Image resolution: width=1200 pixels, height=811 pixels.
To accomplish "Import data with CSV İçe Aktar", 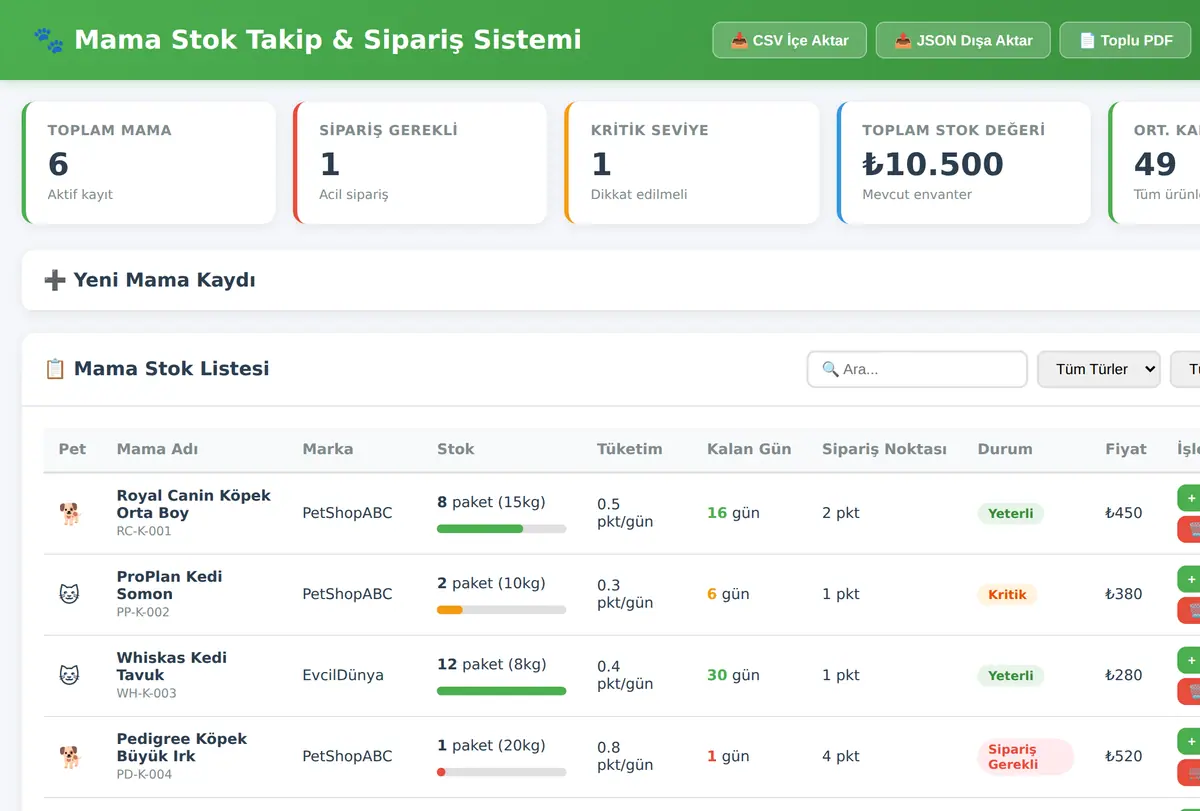I will (x=789, y=40).
